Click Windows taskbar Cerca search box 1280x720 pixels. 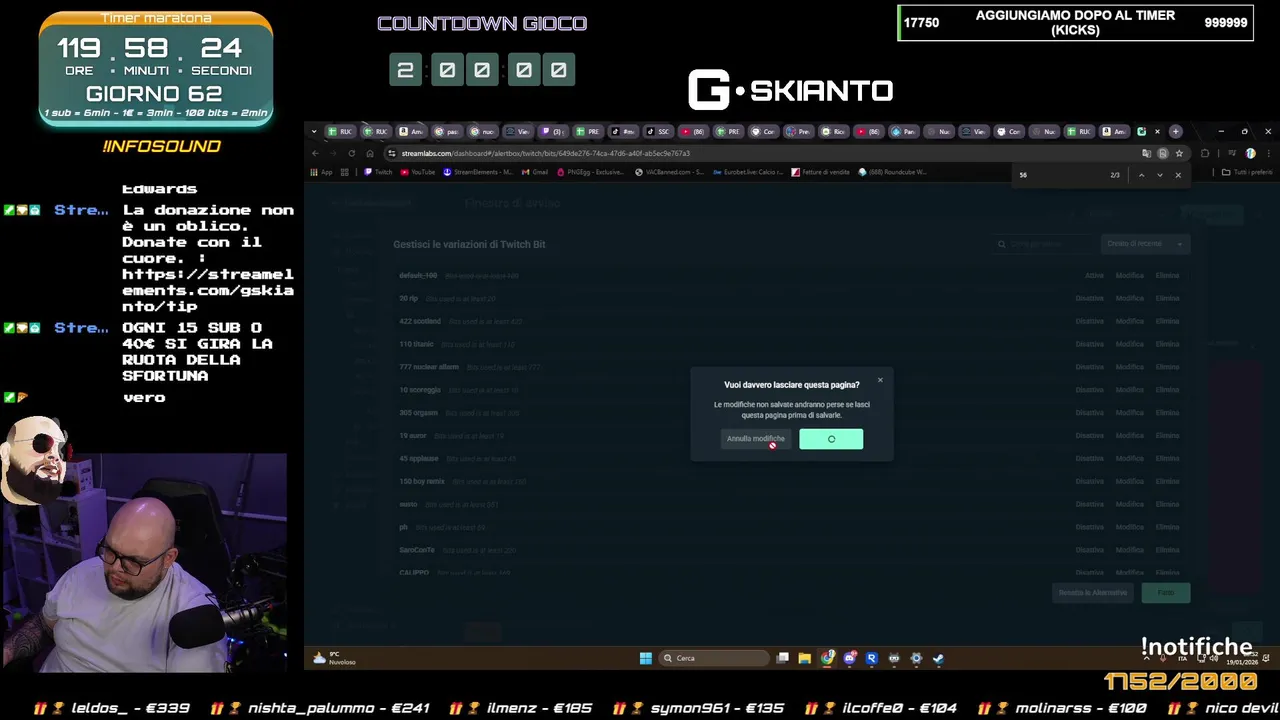click(715, 658)
